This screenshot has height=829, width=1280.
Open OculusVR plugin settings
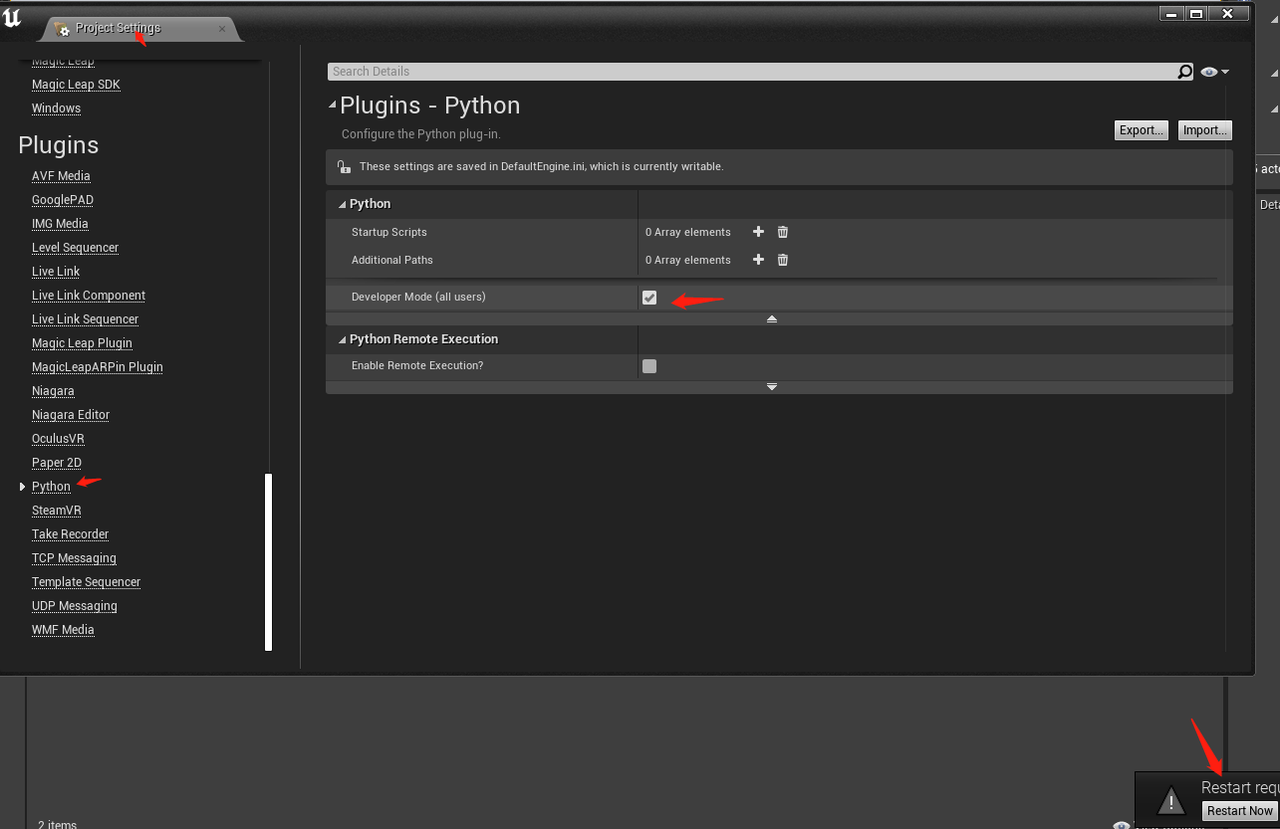pos(58,439)
